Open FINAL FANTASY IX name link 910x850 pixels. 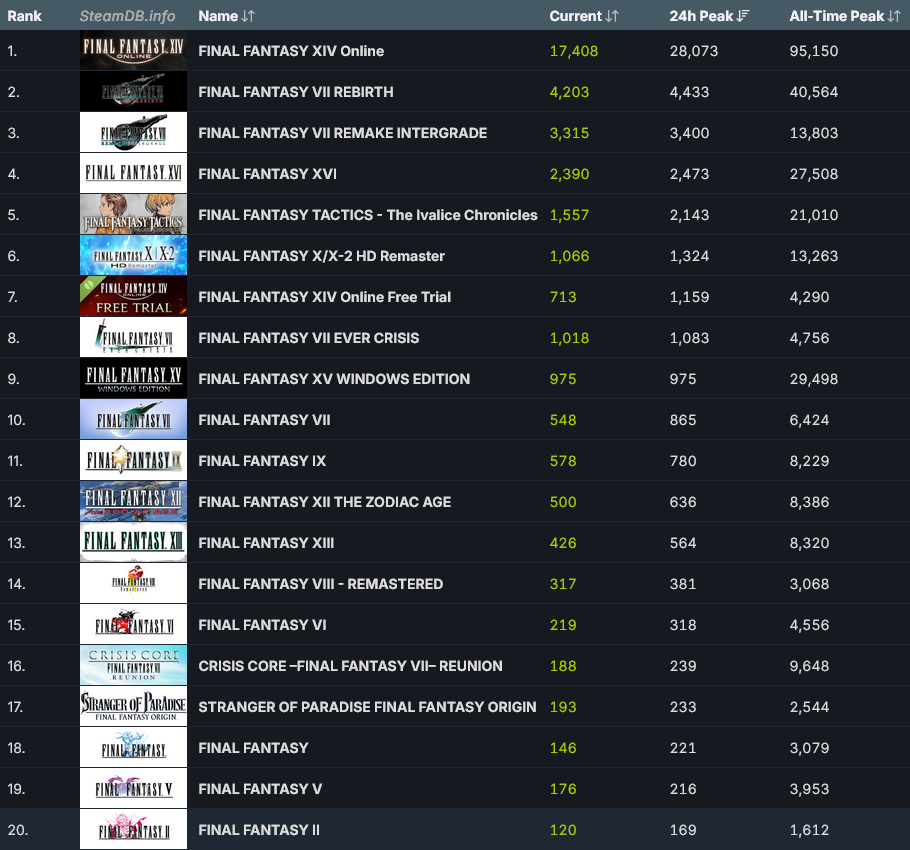262,461
